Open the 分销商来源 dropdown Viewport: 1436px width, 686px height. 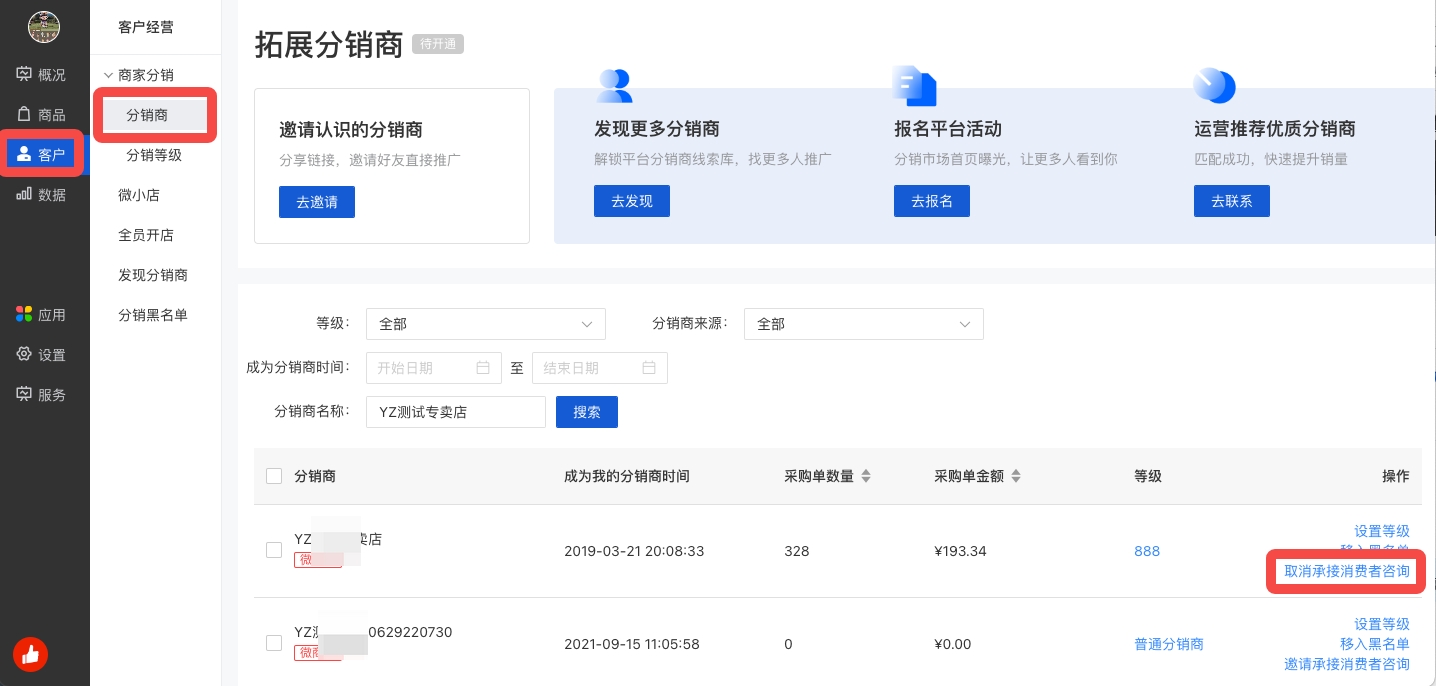coord(864,324)
